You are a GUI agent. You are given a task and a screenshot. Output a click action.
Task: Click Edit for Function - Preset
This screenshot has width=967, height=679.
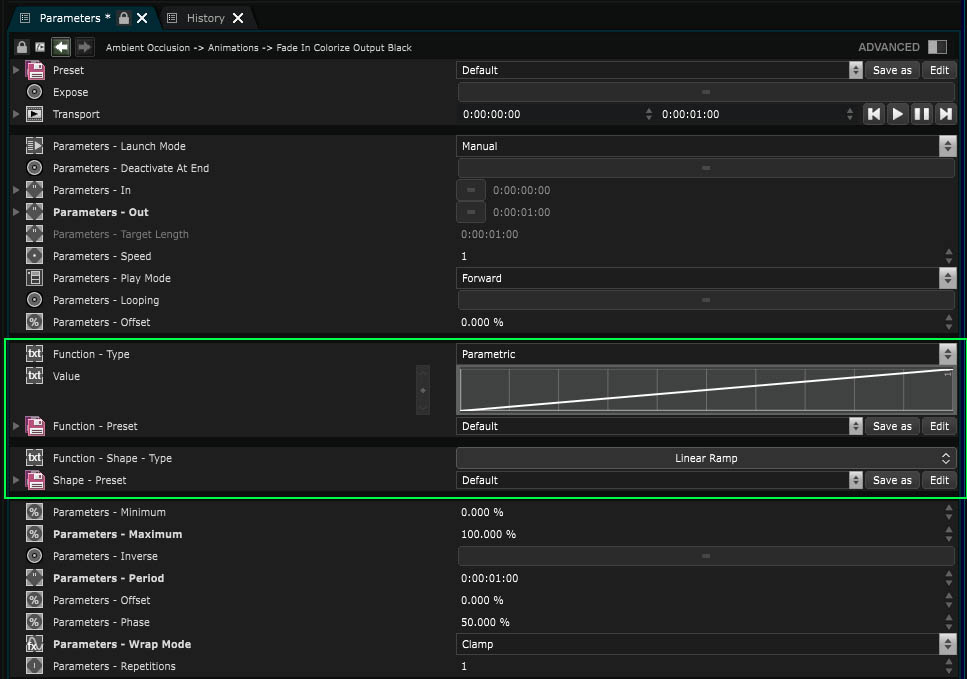click(939, 426)
